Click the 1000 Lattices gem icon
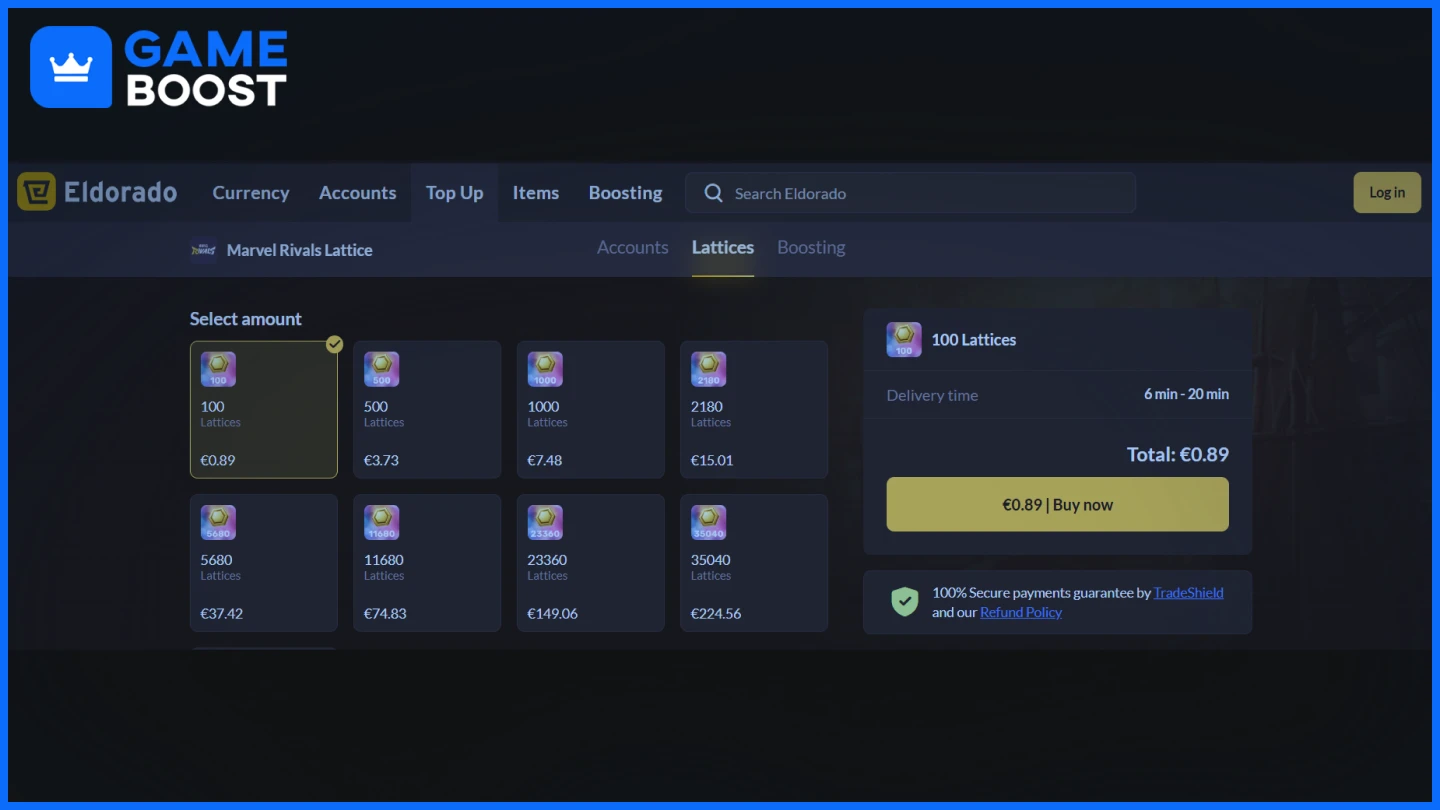 (545, 369)
